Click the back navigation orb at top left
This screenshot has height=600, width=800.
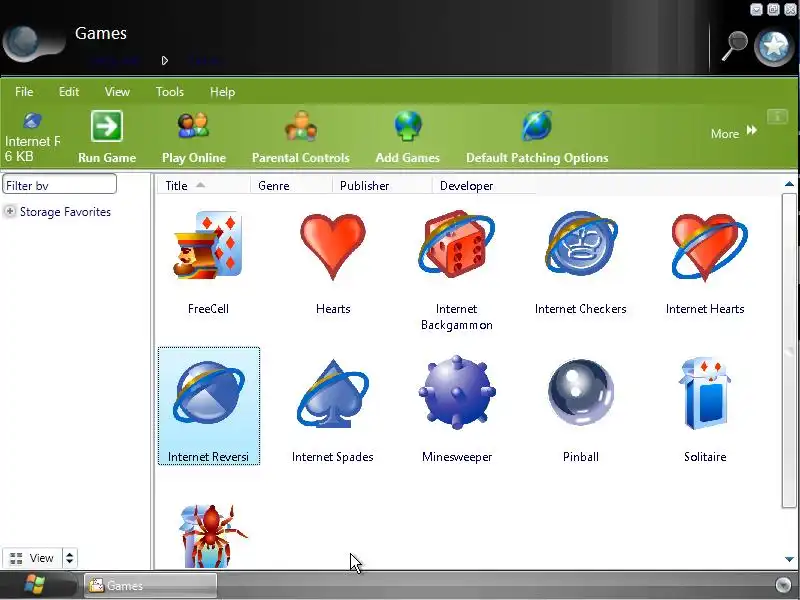[23, 43]
